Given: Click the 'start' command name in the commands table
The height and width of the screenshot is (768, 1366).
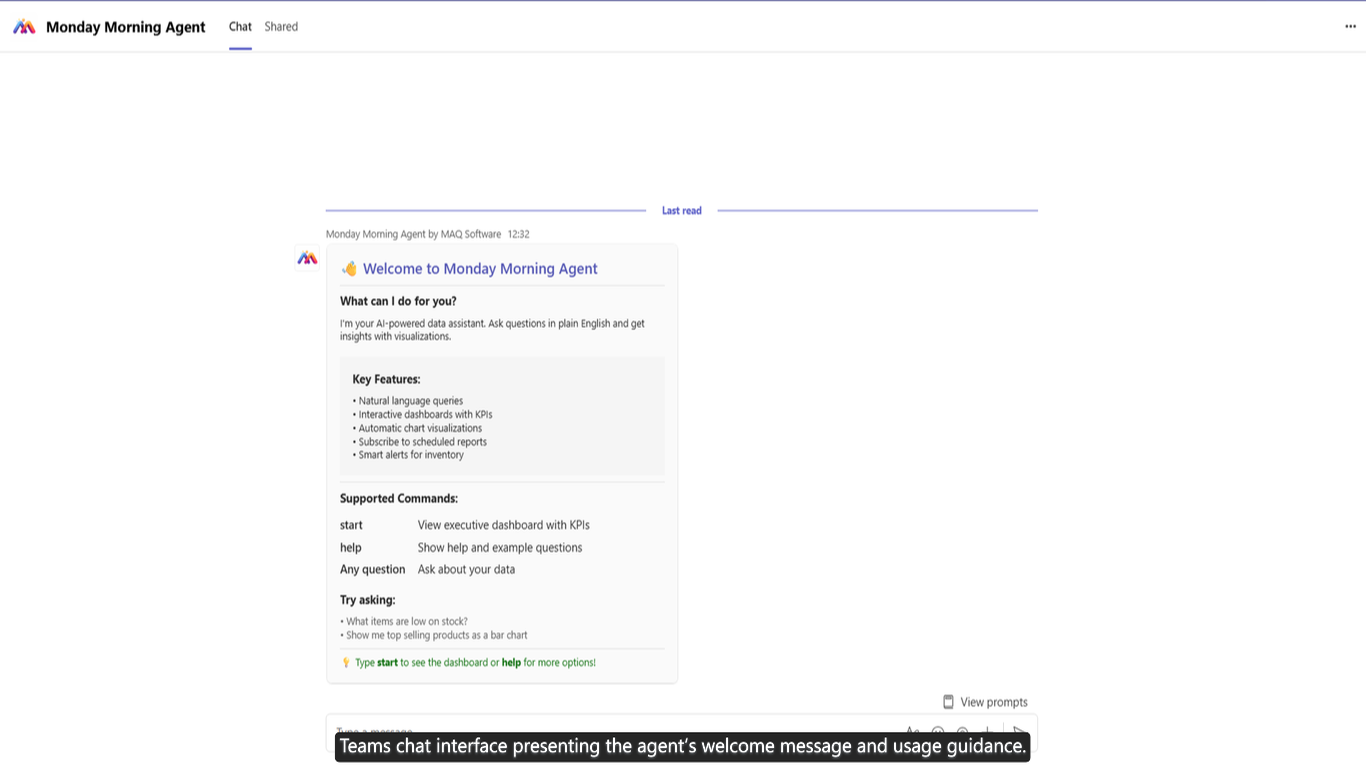Looking at the screenshot, I should click(x=351, y=525).
